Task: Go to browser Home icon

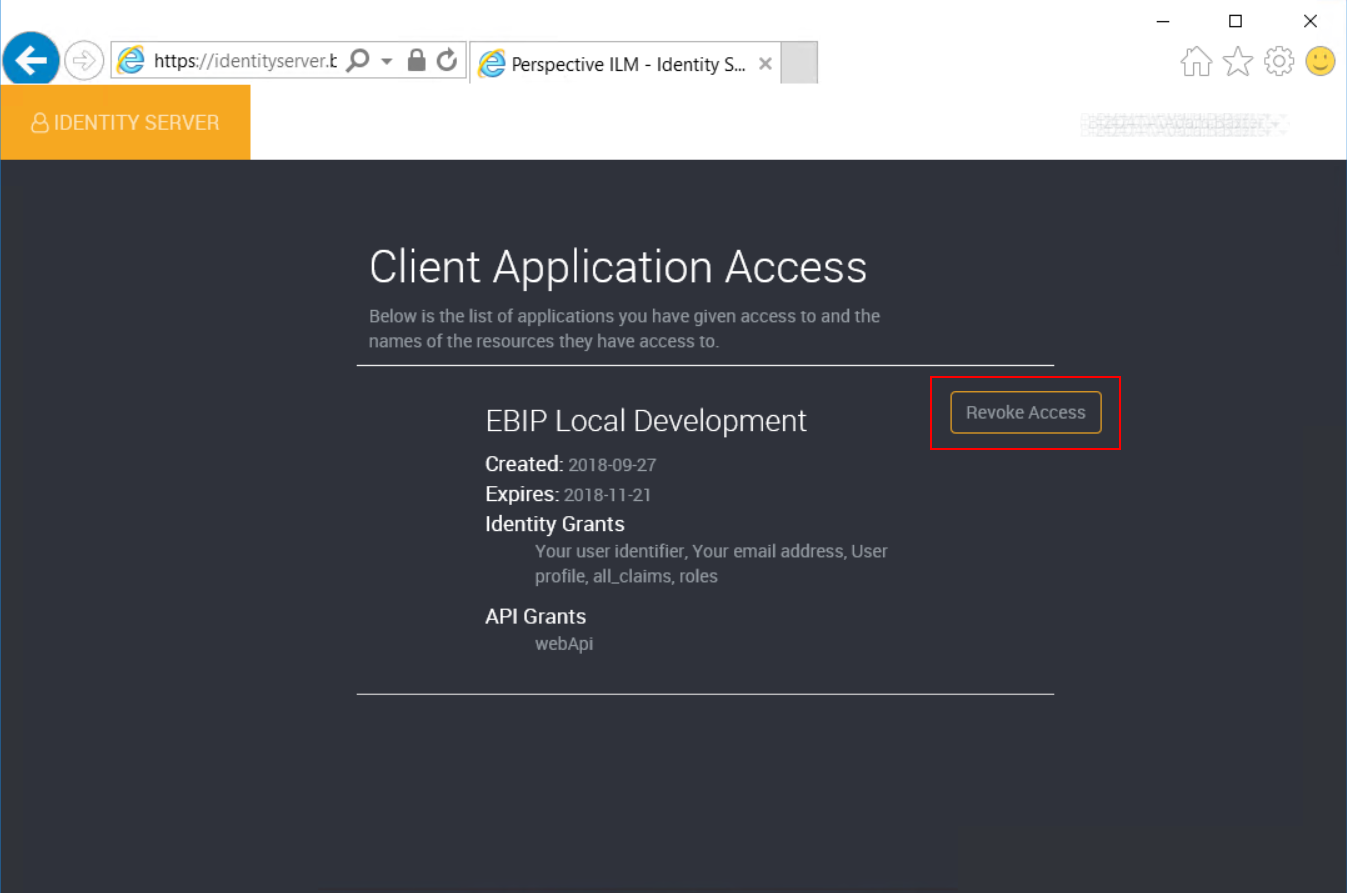Action: point(1196,62)
